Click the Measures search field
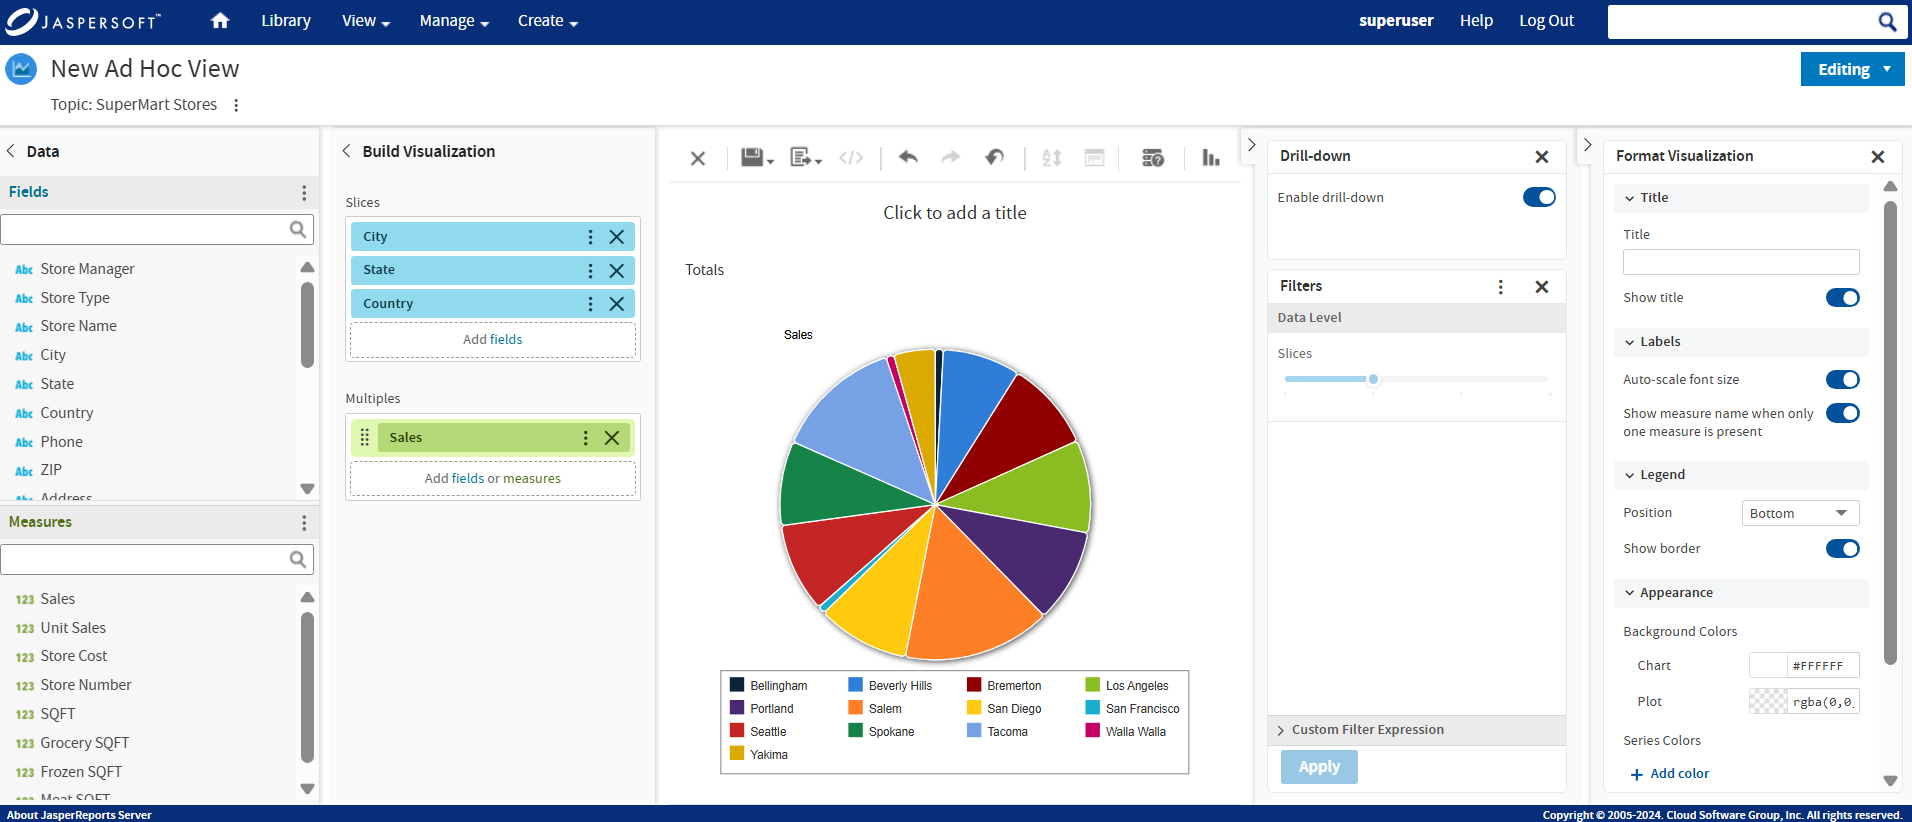1912x822 pixels. (x=157, y=559)
